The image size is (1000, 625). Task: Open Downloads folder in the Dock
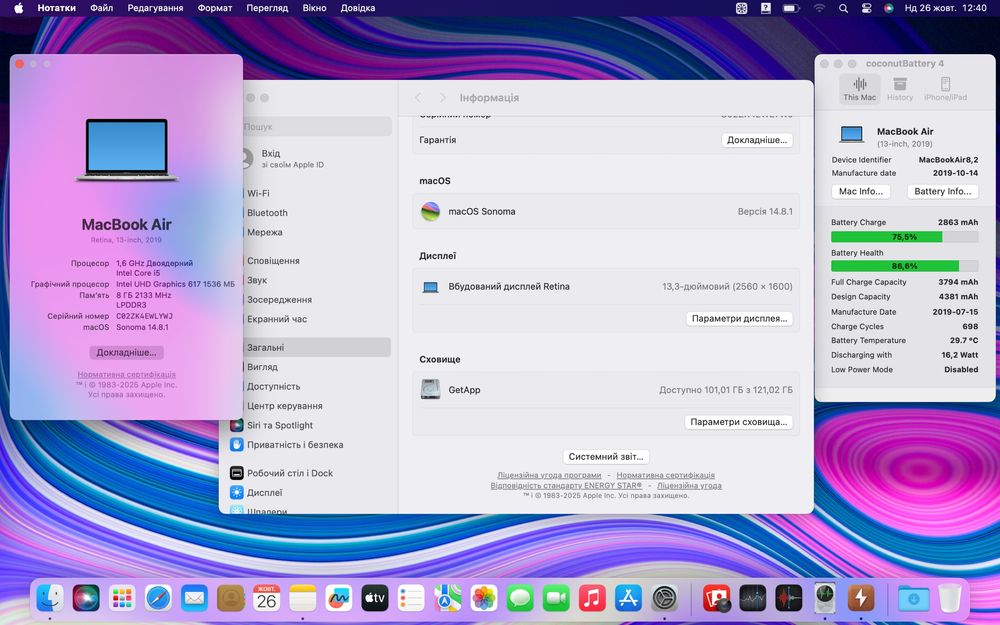(913, 598)
